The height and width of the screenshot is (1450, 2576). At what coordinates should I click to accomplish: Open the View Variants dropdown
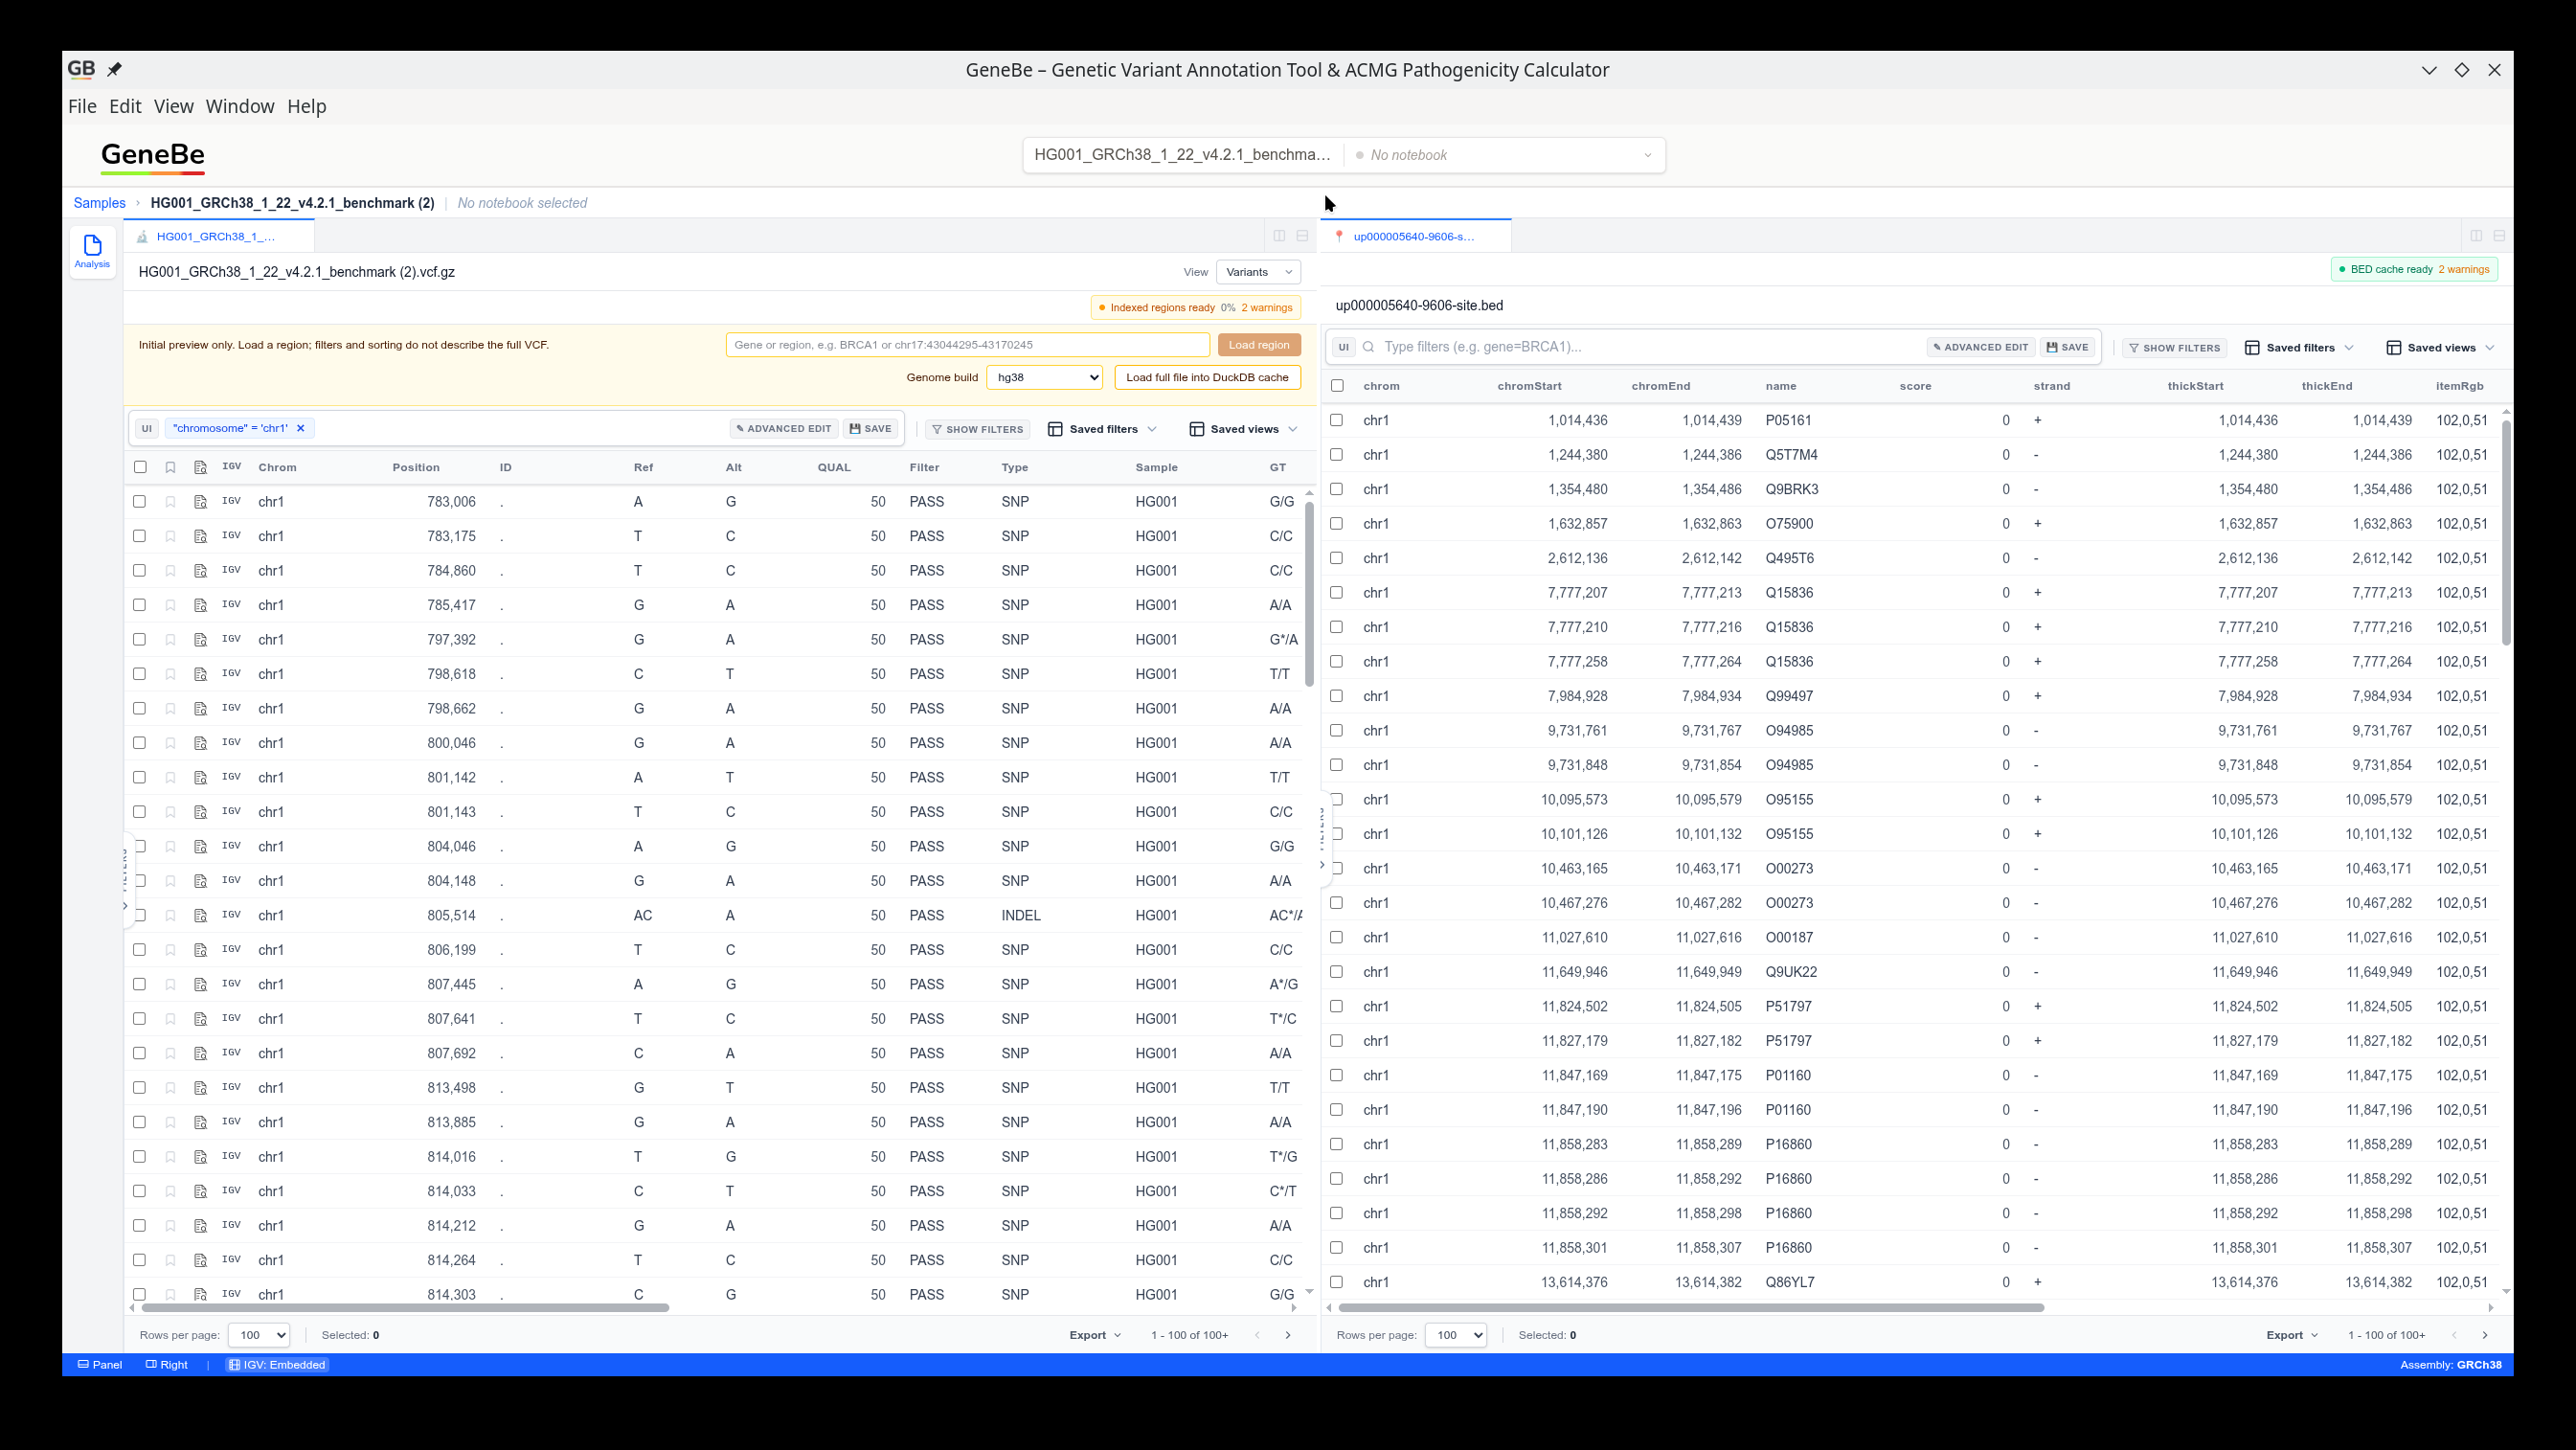coord(1258,272)
